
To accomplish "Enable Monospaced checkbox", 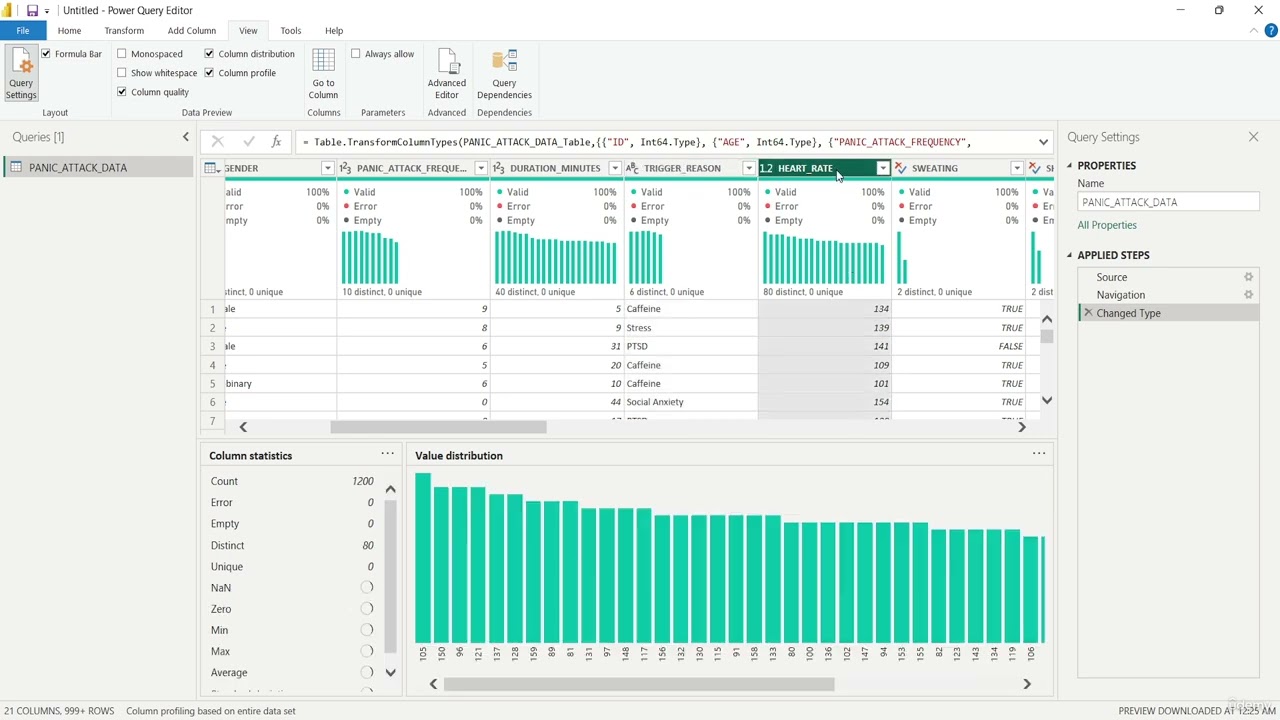I will coord(122,54).
